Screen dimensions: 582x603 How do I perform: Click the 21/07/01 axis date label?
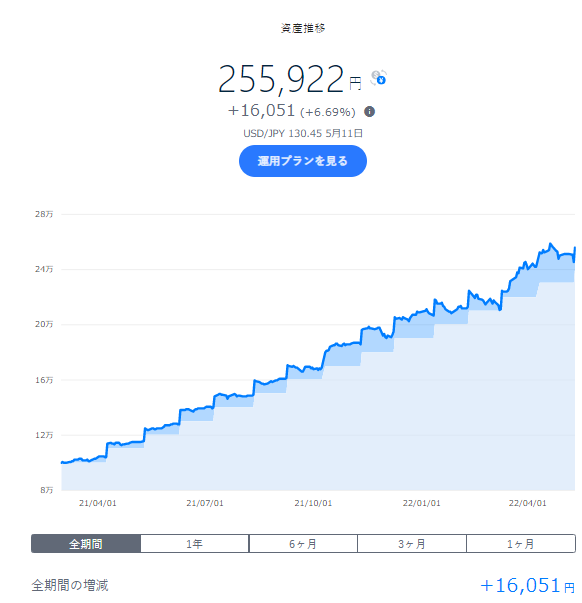[205, 503]
